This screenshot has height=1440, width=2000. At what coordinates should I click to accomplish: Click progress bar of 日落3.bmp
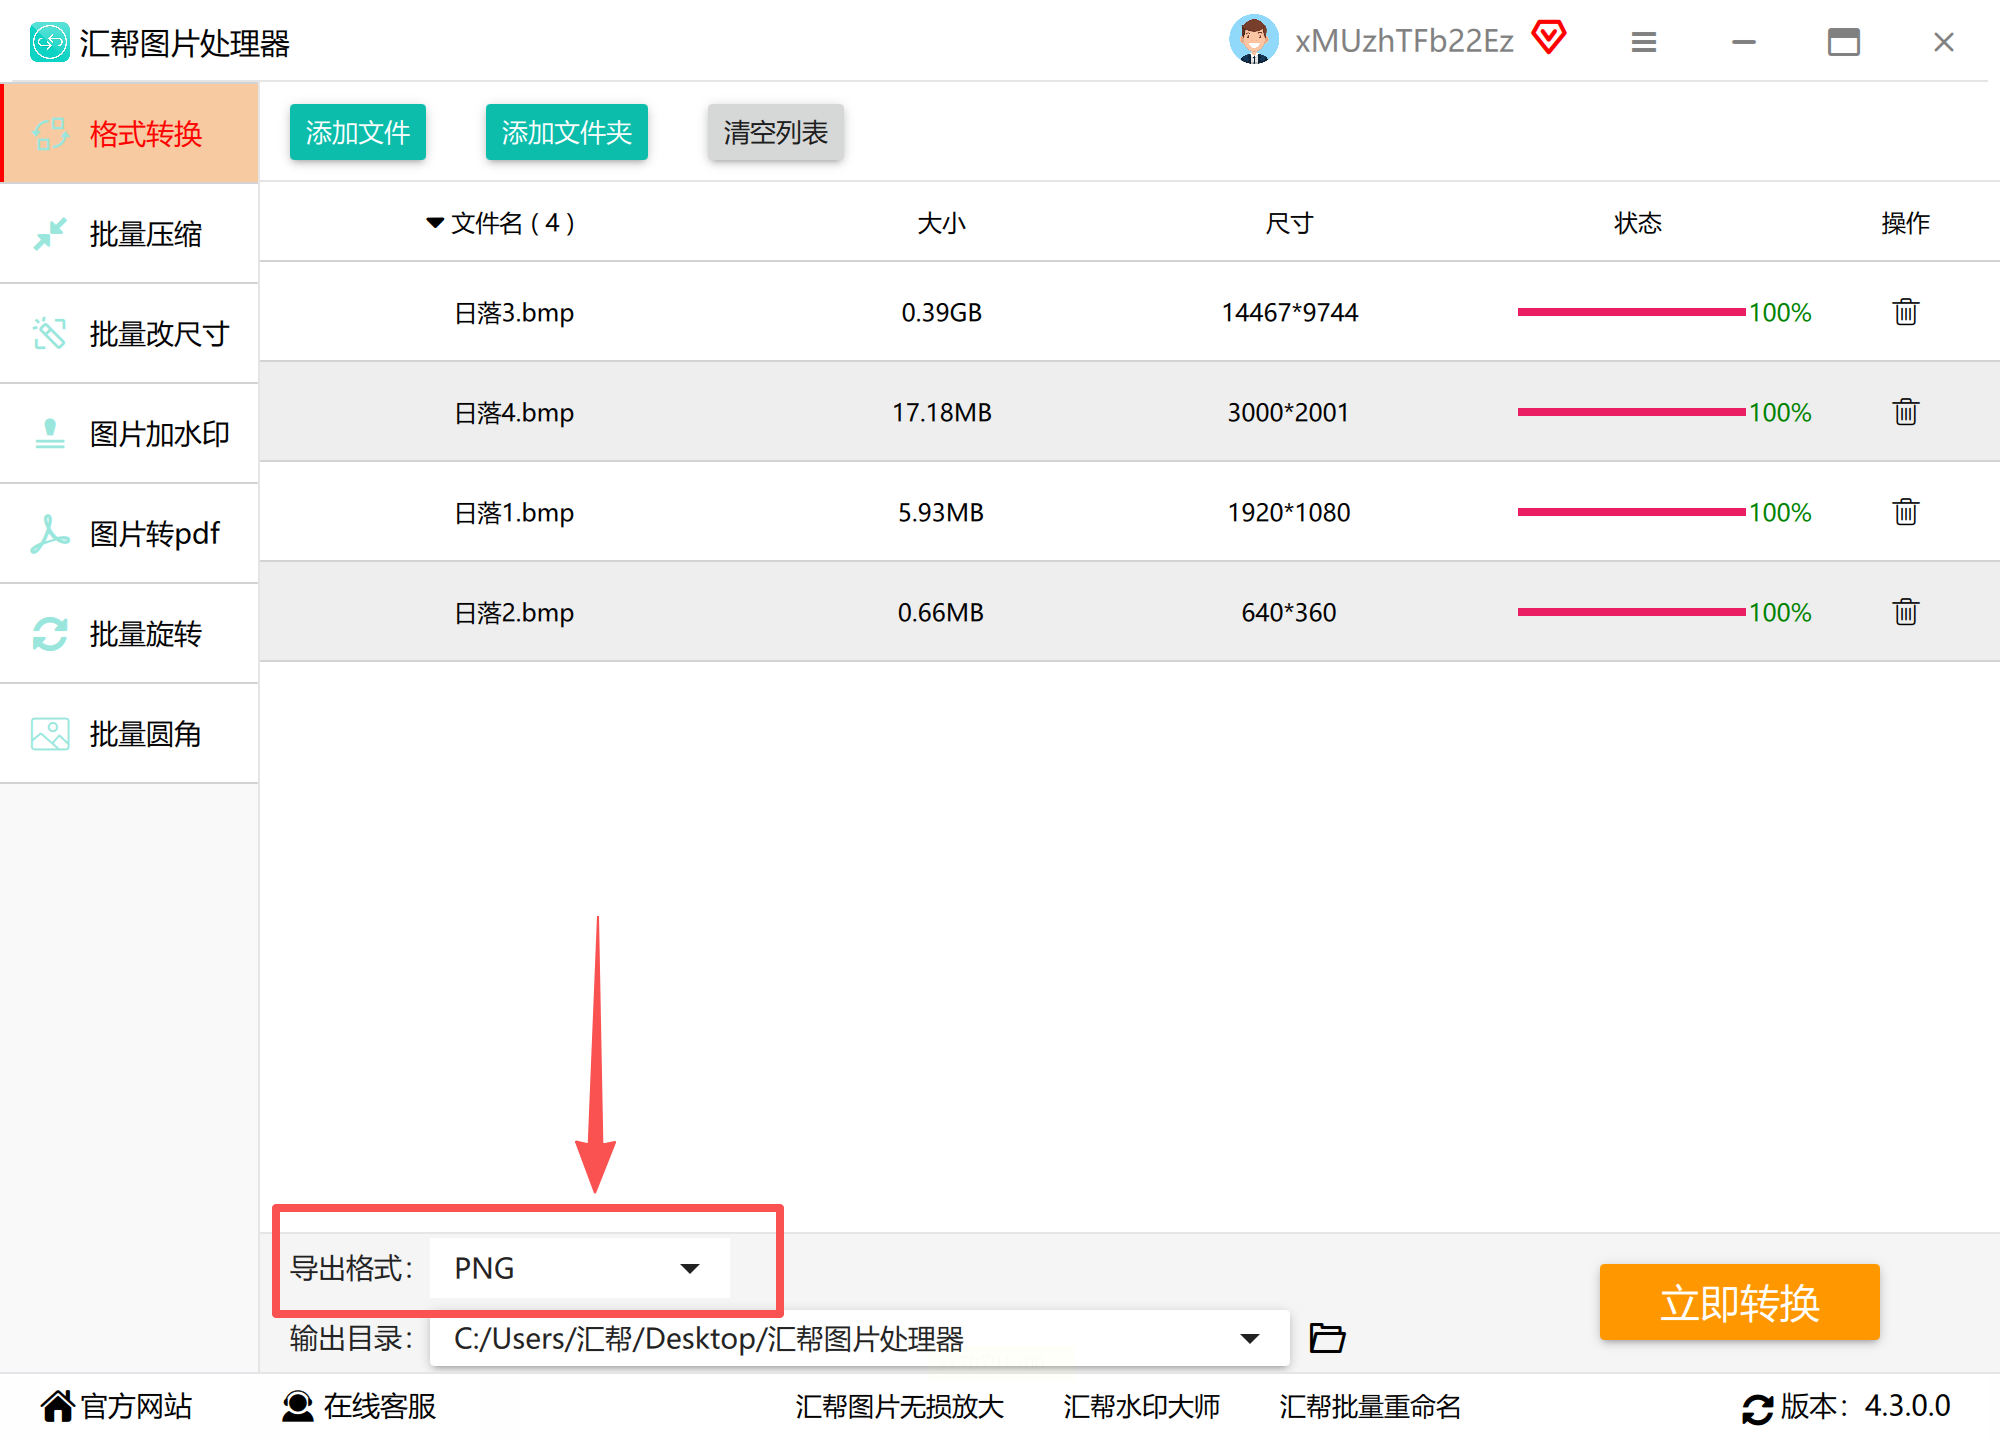1630,312
